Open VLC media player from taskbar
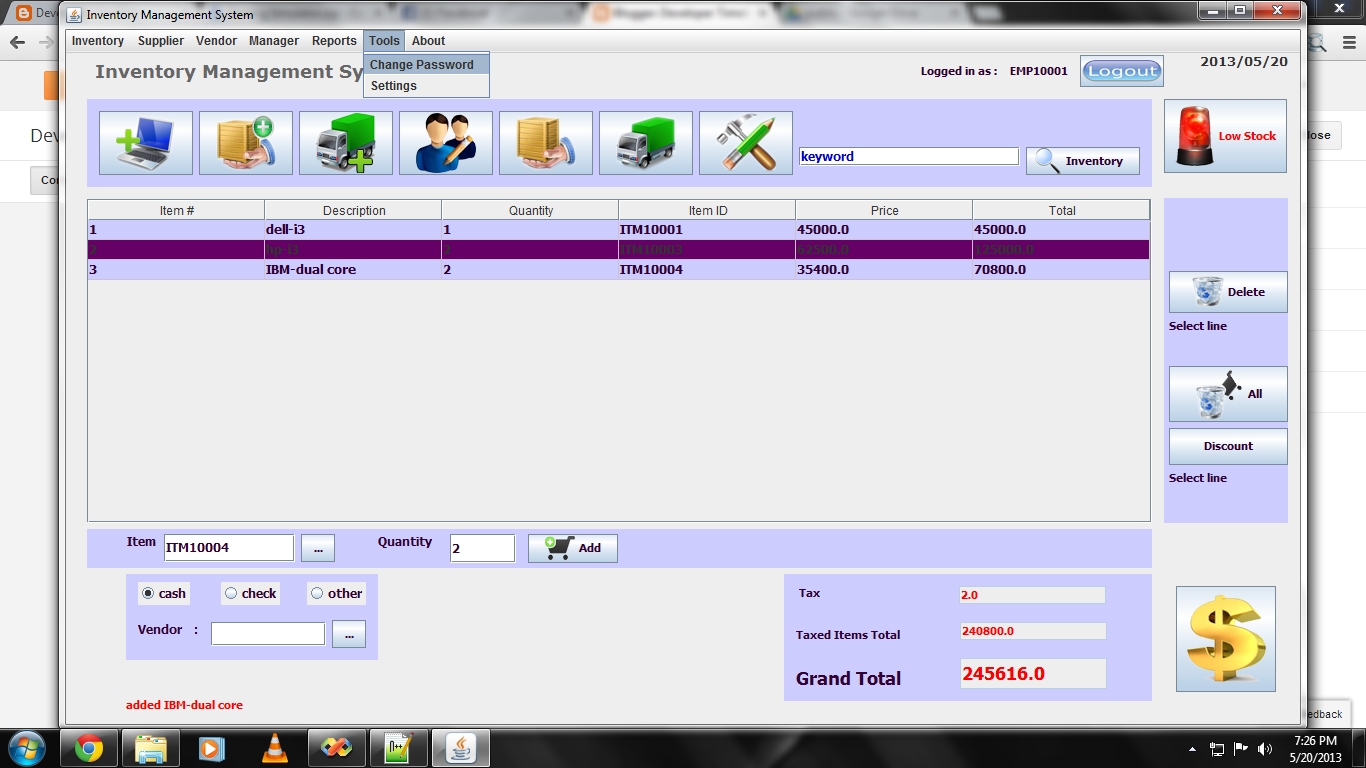 click(274, 748)
